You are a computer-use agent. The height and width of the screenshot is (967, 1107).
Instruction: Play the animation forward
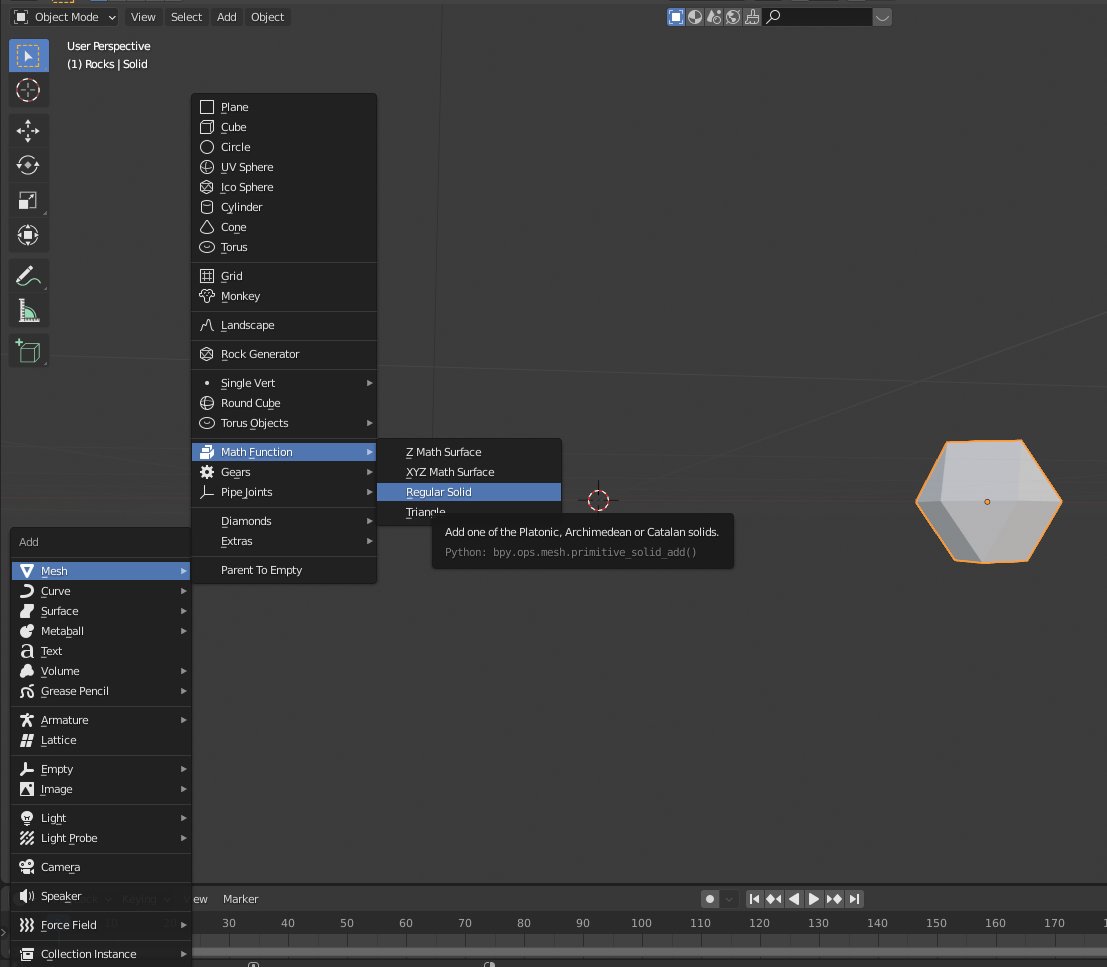[814, 899]
